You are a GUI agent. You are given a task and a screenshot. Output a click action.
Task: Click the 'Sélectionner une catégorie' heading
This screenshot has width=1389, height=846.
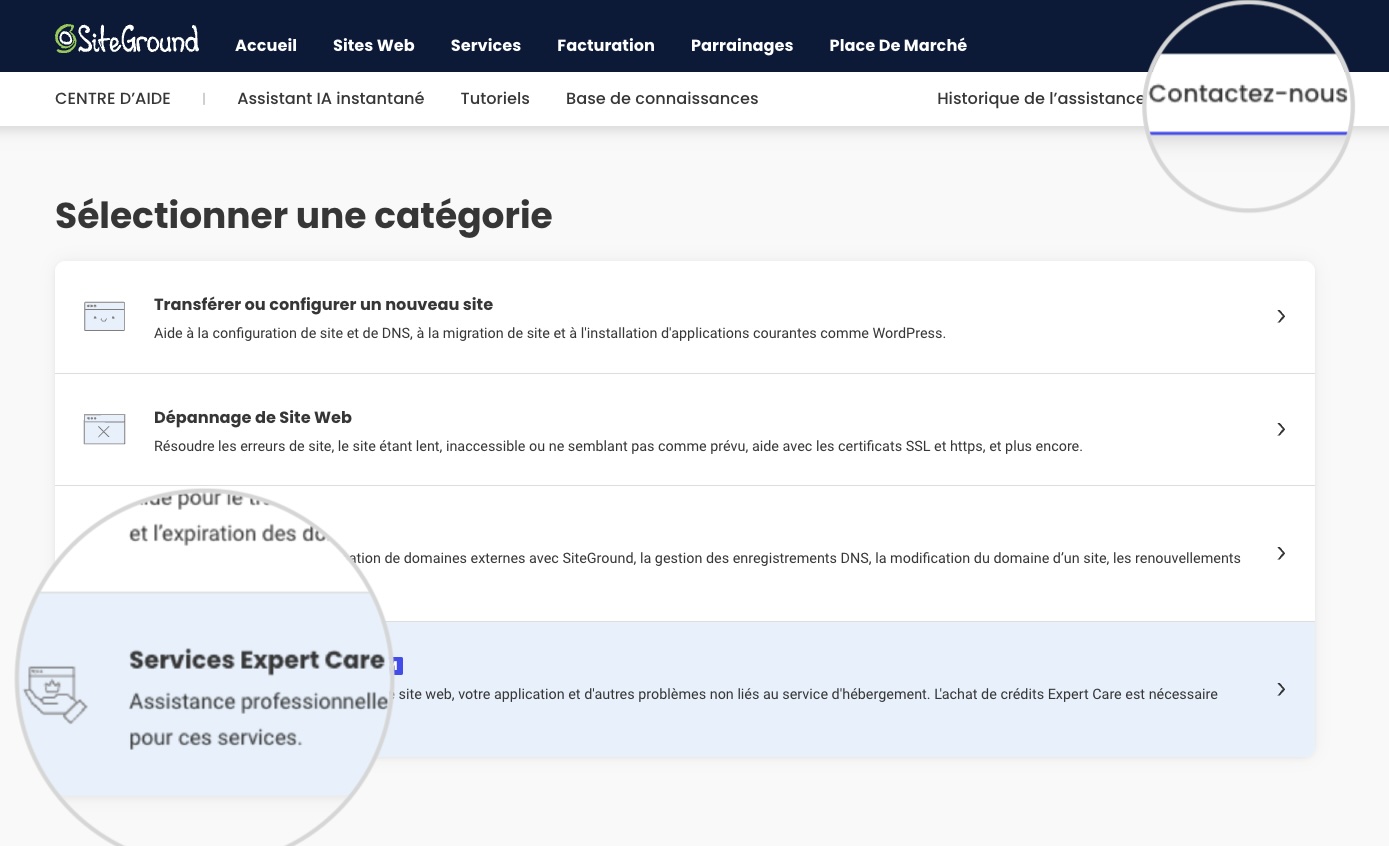point(304,216)
